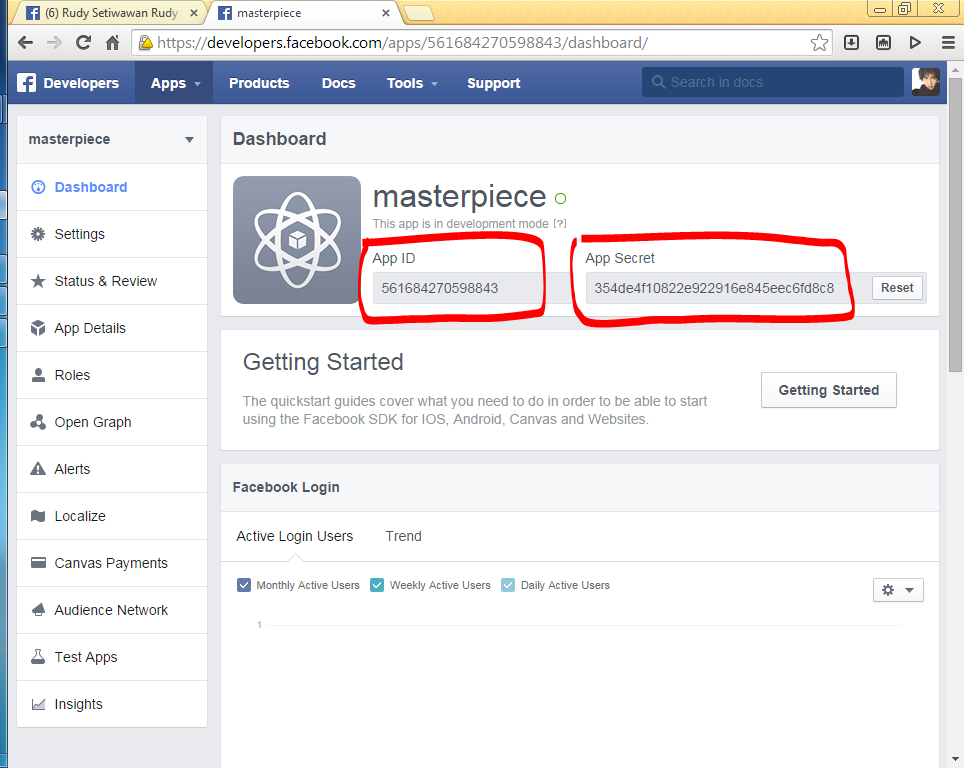Click the scrollbar up arrow
The width and height of the screenshot is (964, 768).
pos(955,69)
